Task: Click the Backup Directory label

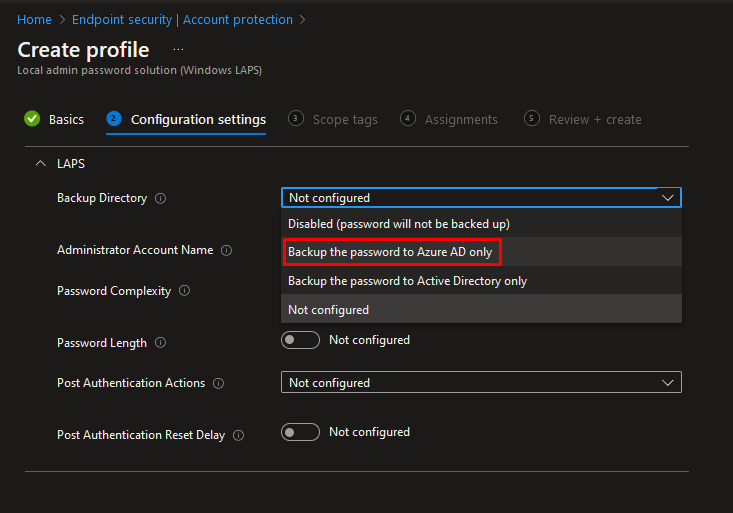Action: pyautogui.click(x=102, y=198)
